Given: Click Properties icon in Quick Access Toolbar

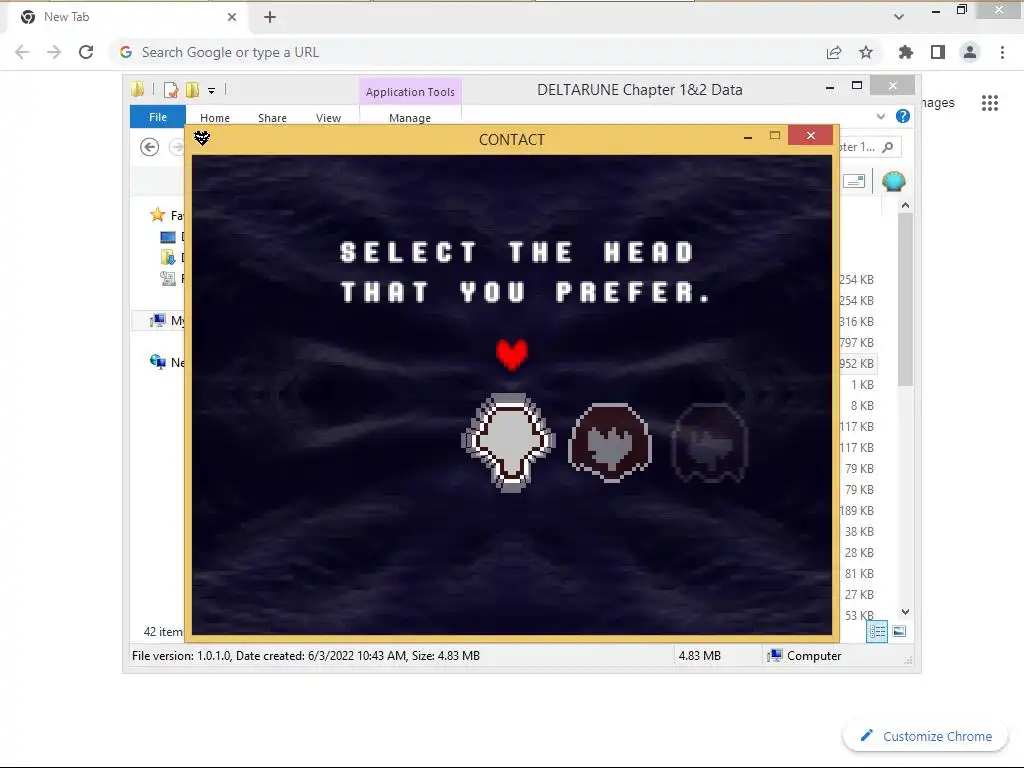Looking at the screenshot, I should 171,90.
